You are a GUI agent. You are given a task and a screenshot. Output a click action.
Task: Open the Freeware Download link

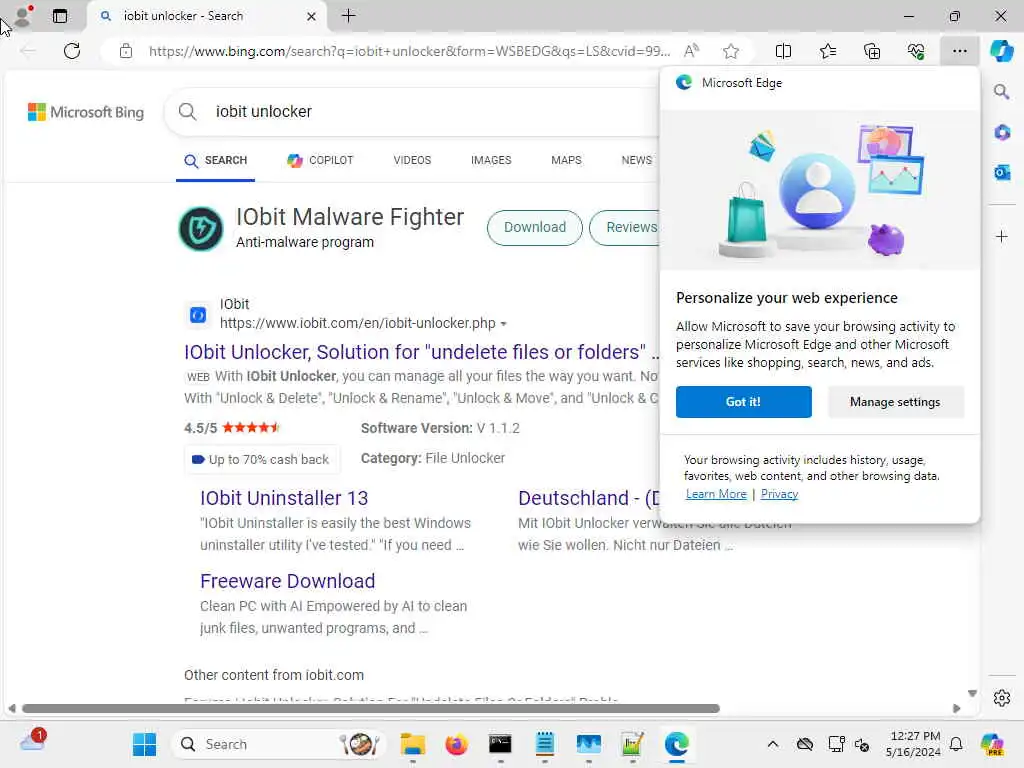click(287, 582)
